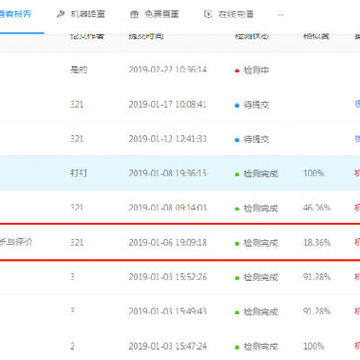Select timestamp 2019-01-08 19:36:15

[x=168, y=173]
